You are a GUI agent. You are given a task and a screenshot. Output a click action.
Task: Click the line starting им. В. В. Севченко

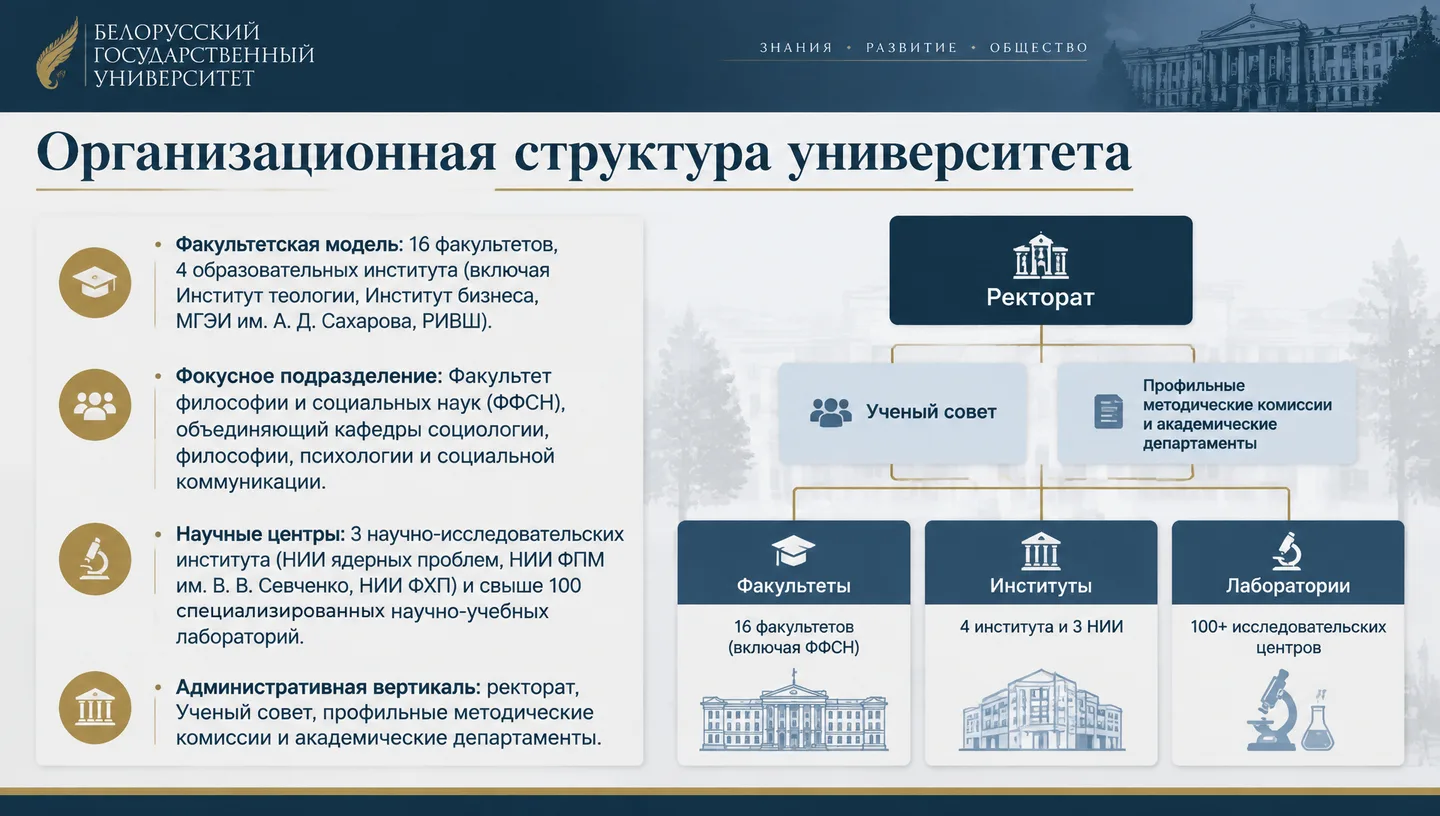click(379, 585)
